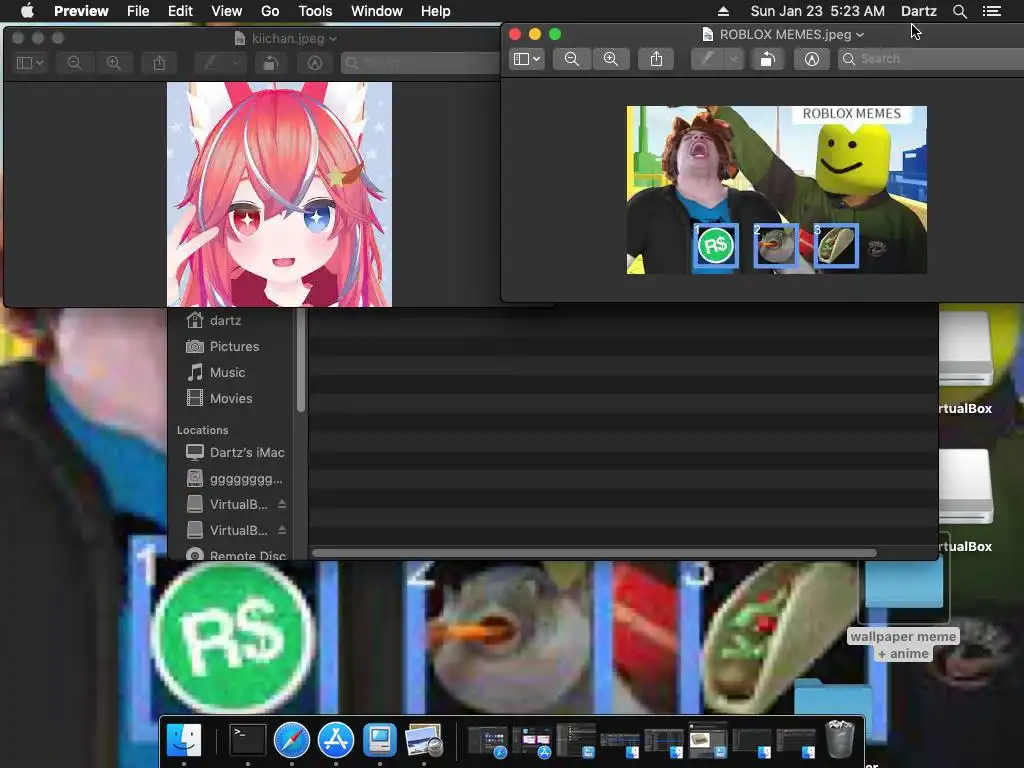Open the Apple menu
Viewport: 1024px width, 768px height.
(x=27, y=11)
